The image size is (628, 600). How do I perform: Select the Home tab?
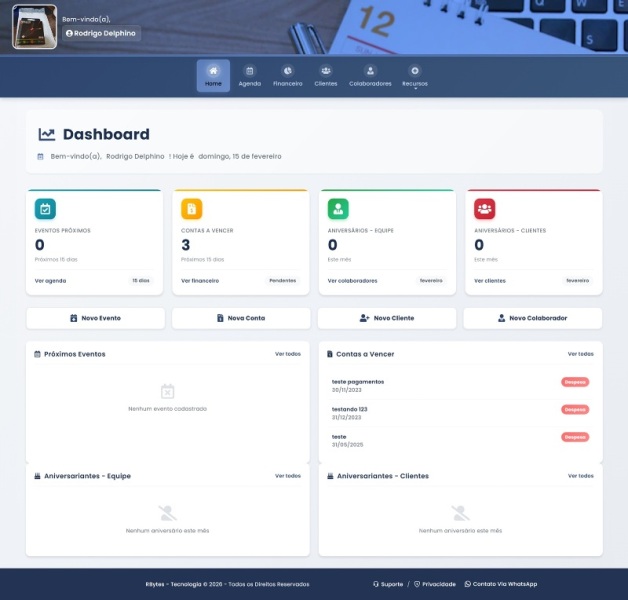[213, 76]
